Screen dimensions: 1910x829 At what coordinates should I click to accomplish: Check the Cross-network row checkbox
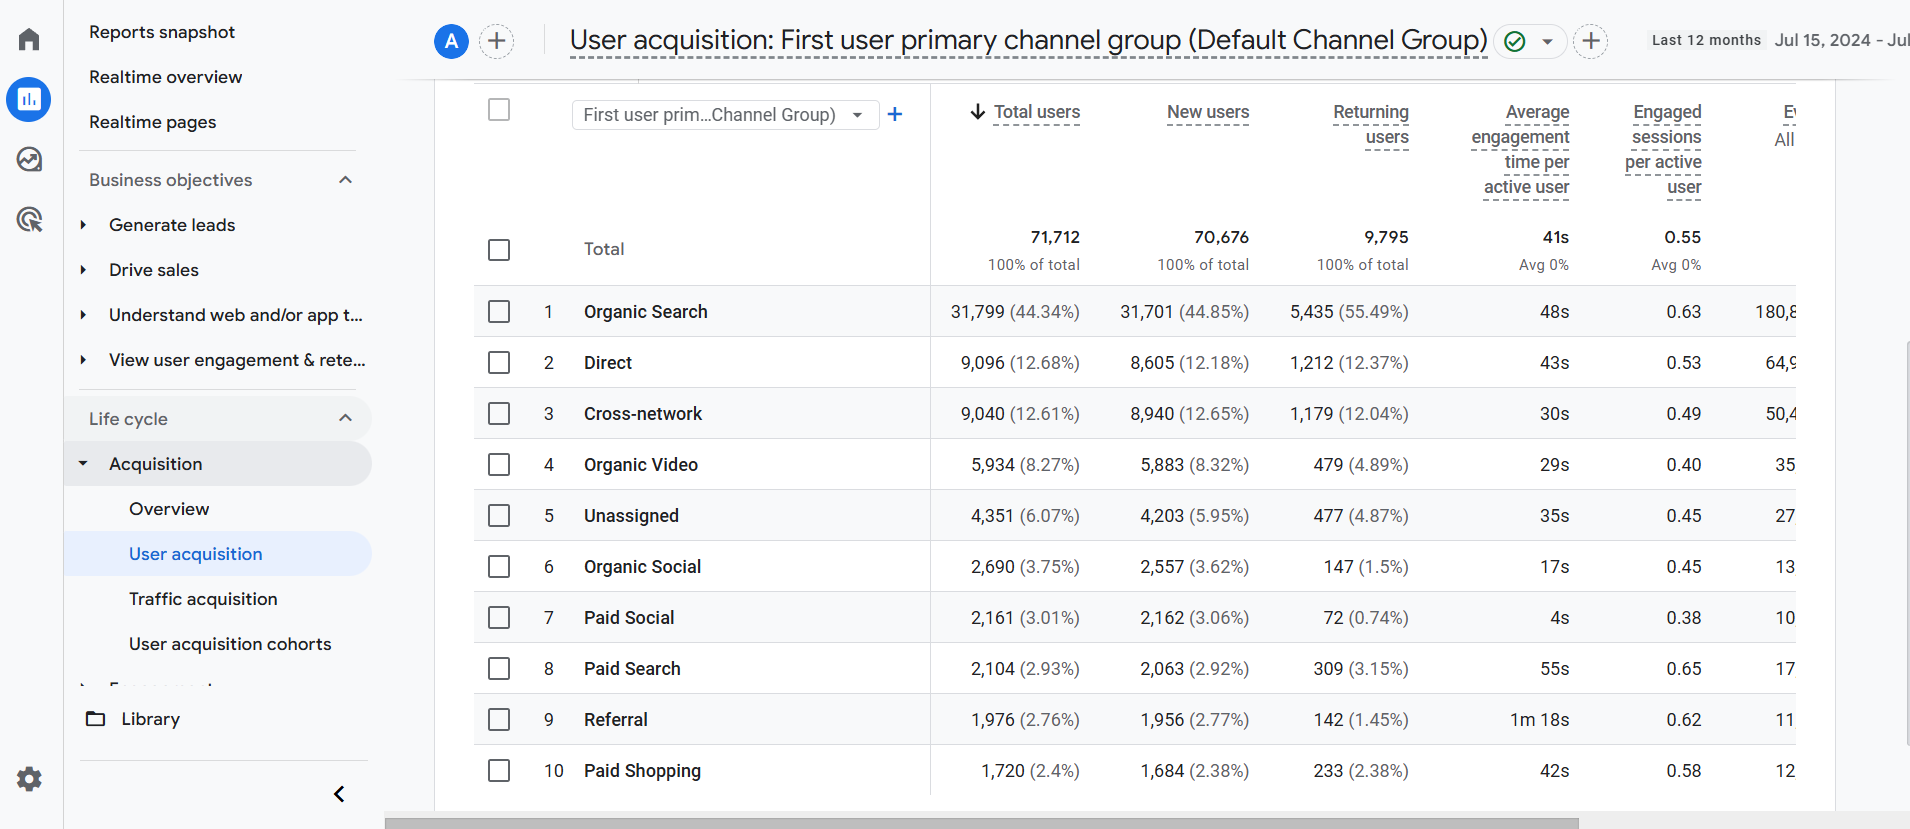pyautogui.click(x=499, y=414)
